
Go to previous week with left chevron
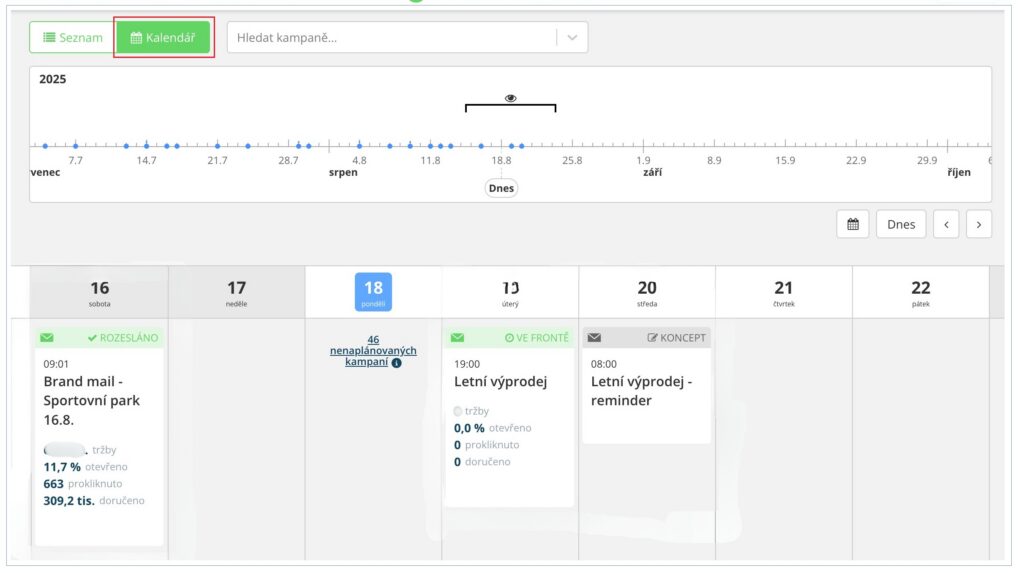pos(946,225)
